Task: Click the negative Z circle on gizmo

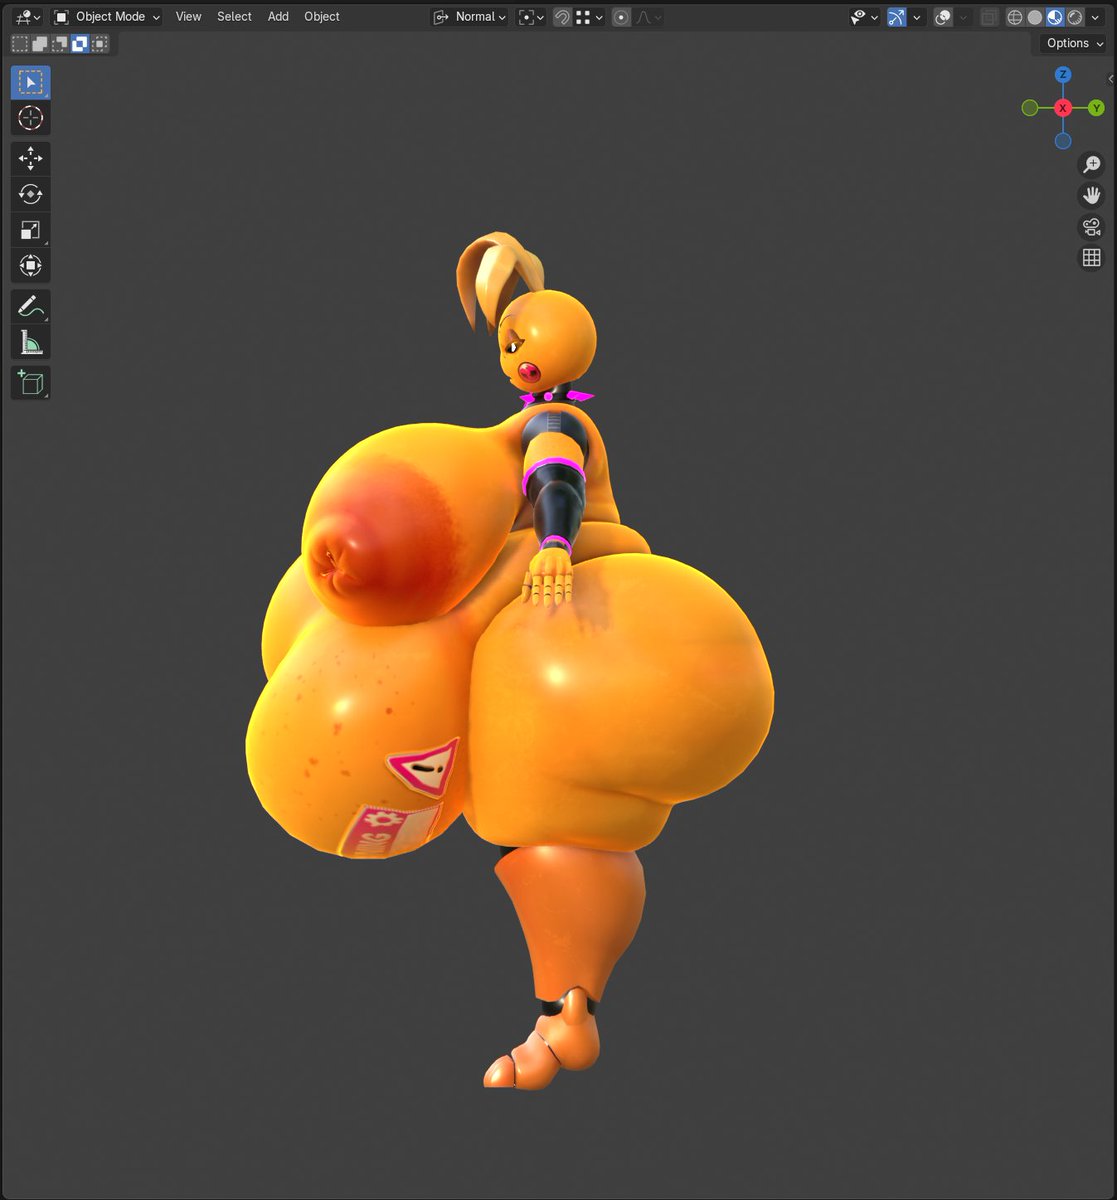Action: coord(1063,141)
